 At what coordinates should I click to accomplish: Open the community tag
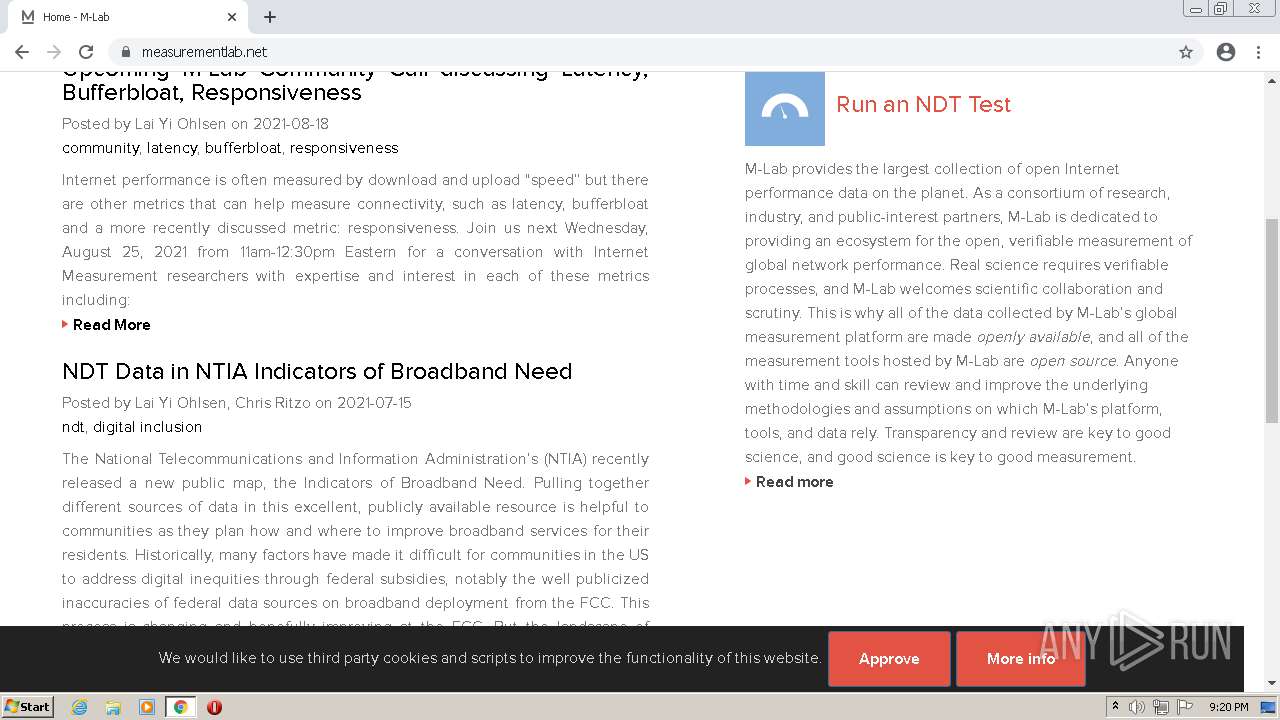click(x=100, y=148)
